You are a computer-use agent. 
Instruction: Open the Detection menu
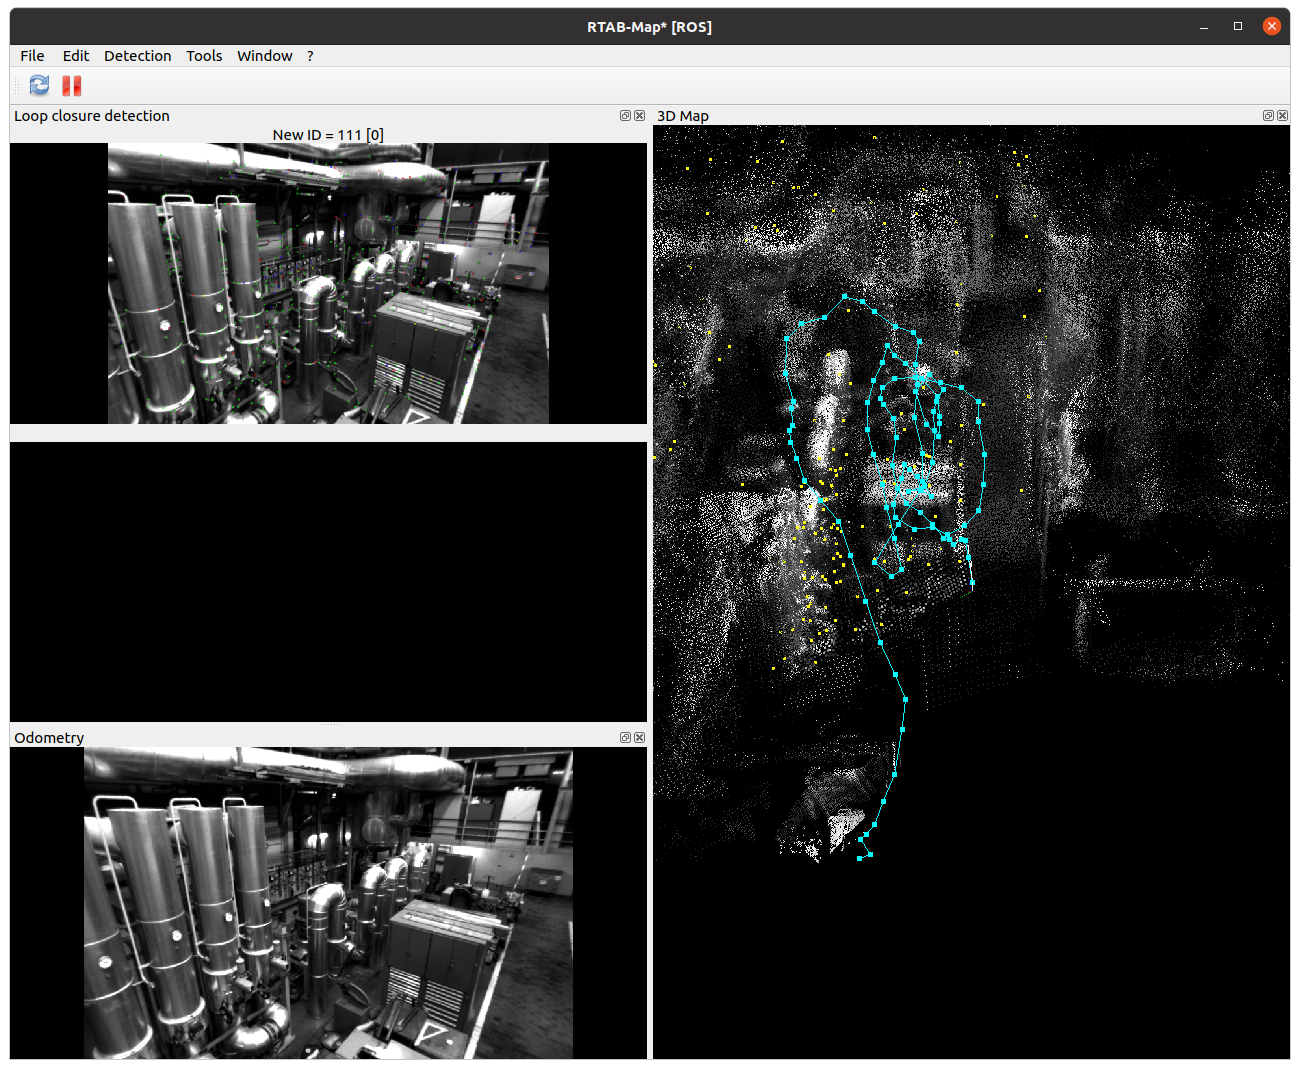tap(137, 56)
